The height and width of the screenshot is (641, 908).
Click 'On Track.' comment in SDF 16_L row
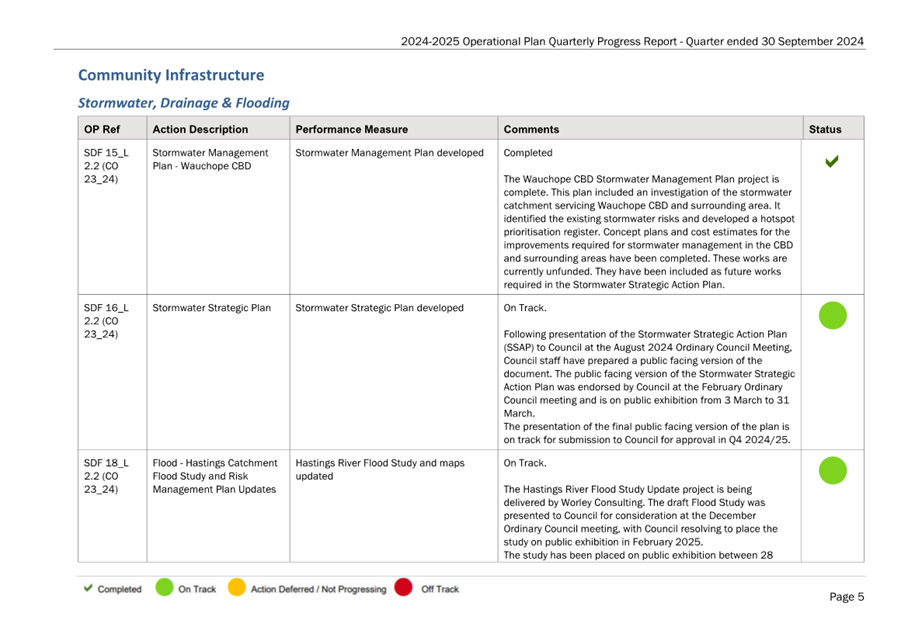click(x=525, y=308)
